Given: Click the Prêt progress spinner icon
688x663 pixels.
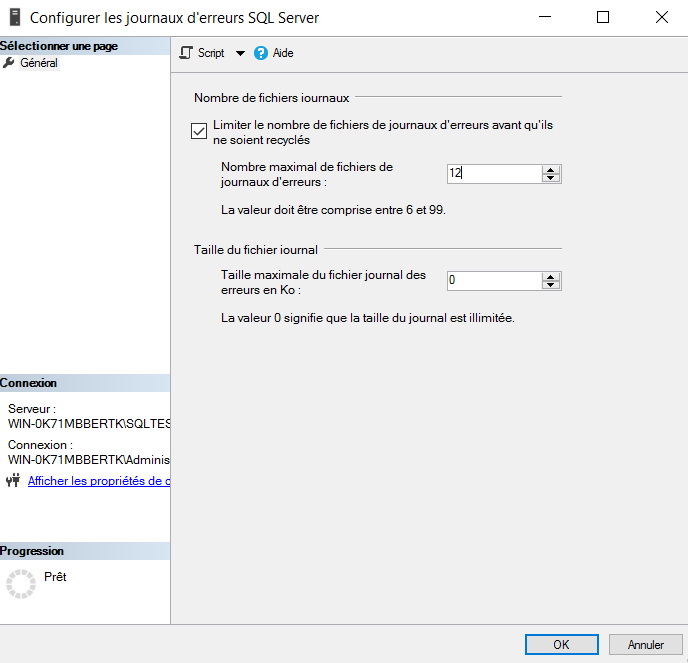Looking at the screenshot, I should click(x=20, y=584).
